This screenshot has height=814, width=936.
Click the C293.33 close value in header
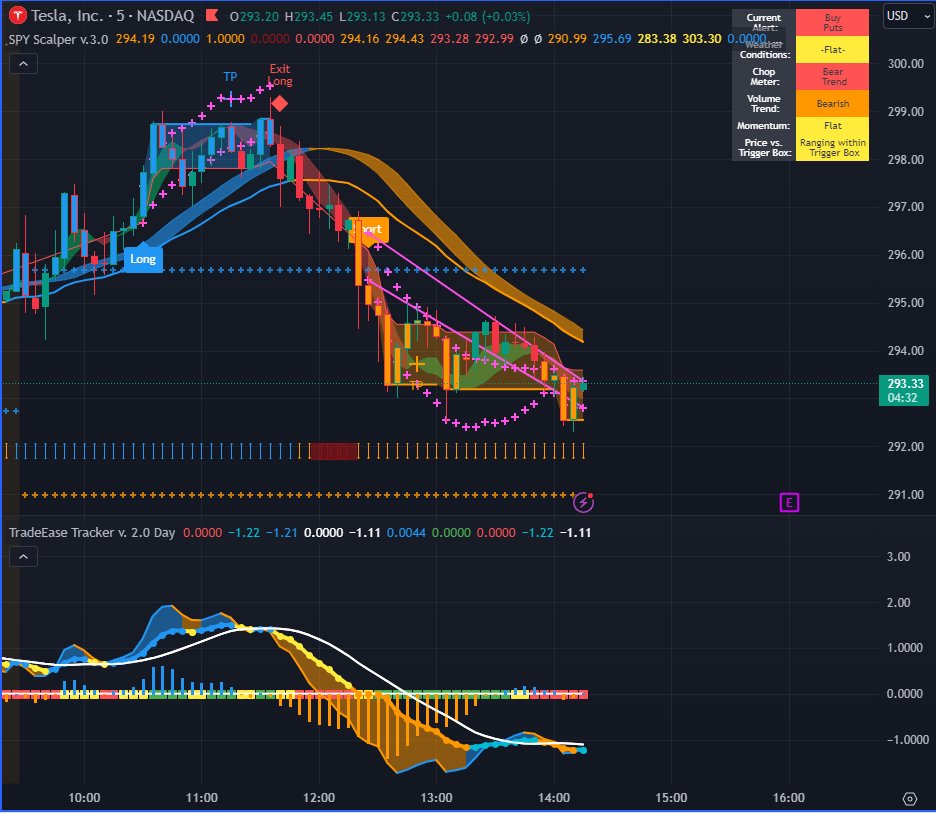415,16
